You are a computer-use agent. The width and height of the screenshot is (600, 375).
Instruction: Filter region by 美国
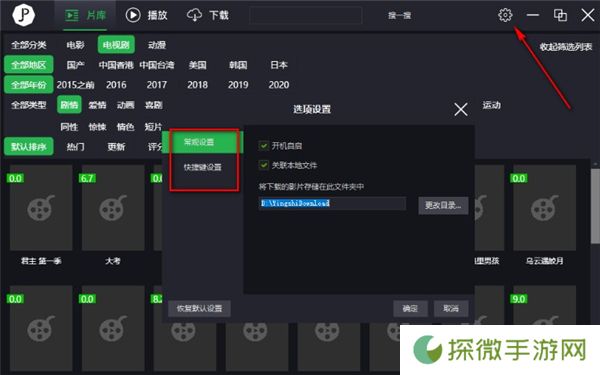tap(197, 65)
